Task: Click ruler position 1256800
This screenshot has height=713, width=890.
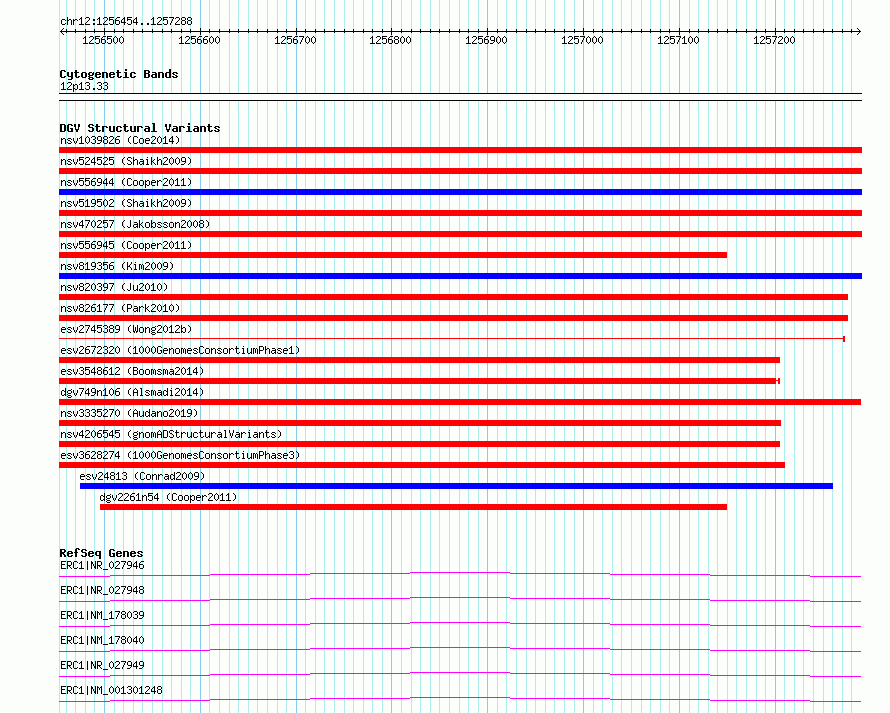Action: point(391,40)
